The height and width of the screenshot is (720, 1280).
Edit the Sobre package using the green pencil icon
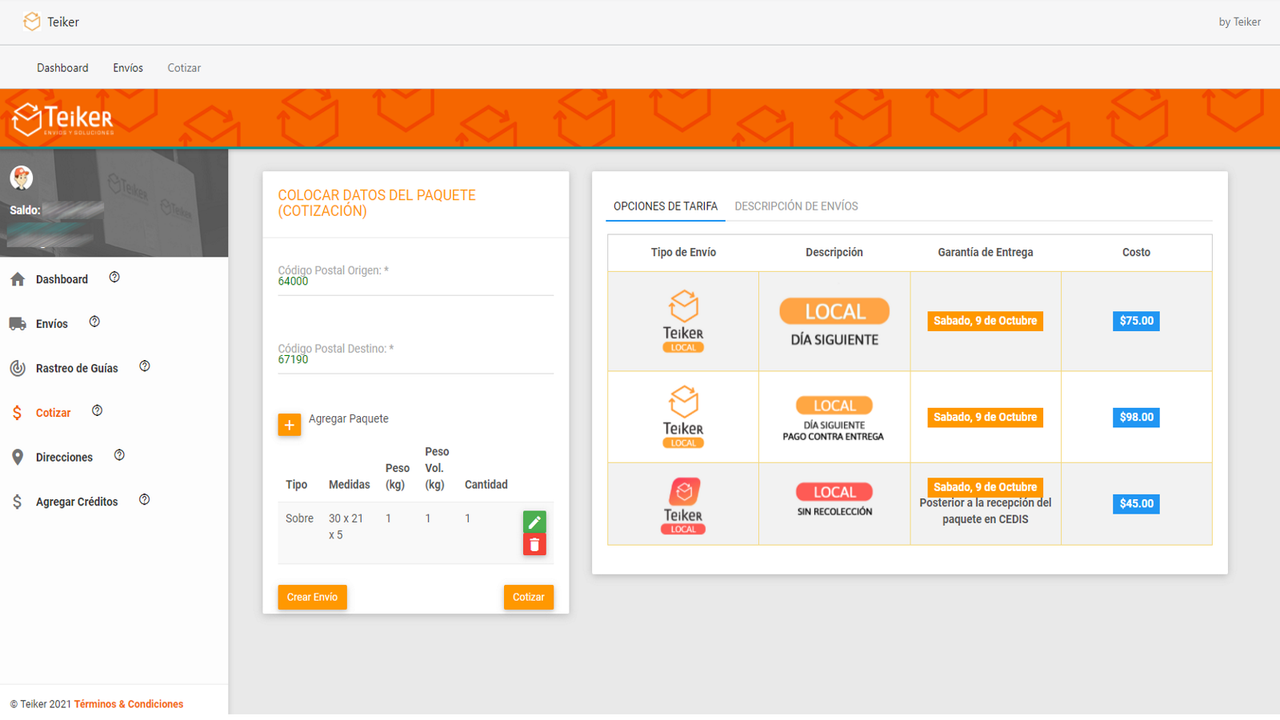click(535, 521)
